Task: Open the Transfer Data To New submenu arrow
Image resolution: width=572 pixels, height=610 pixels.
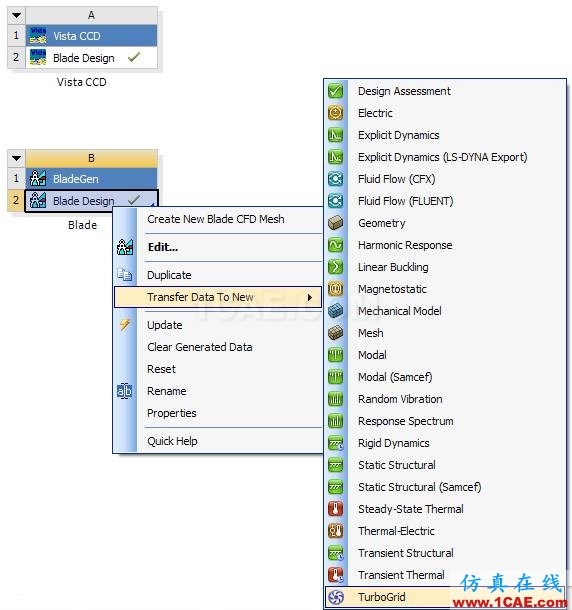Action: click(x=310, y=297)
